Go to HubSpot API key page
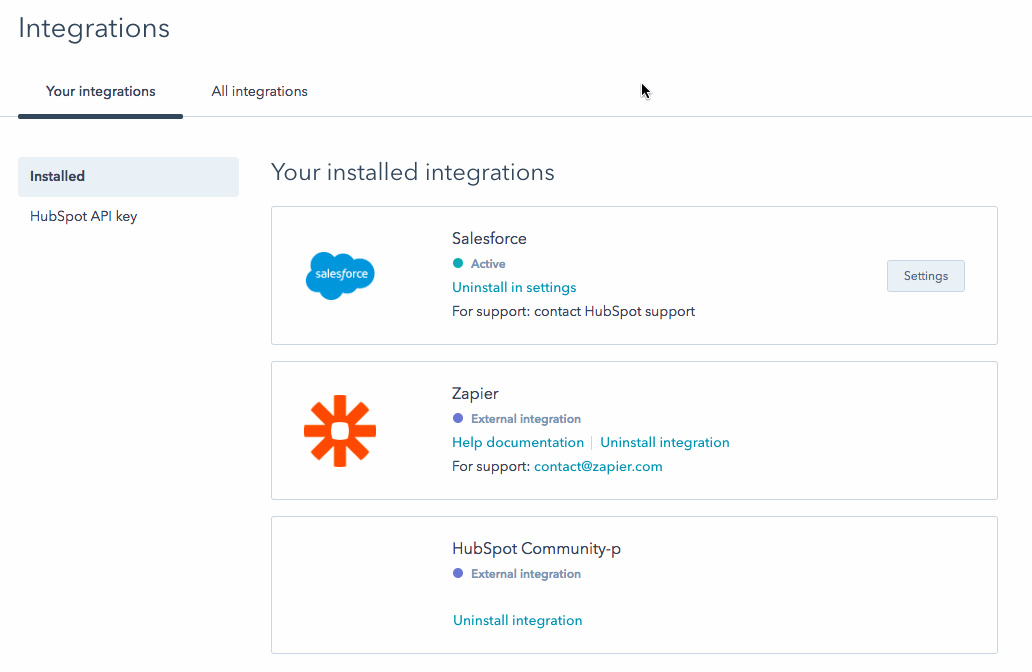The height and width of the screenshot is (672, 1032). [83, 216]
